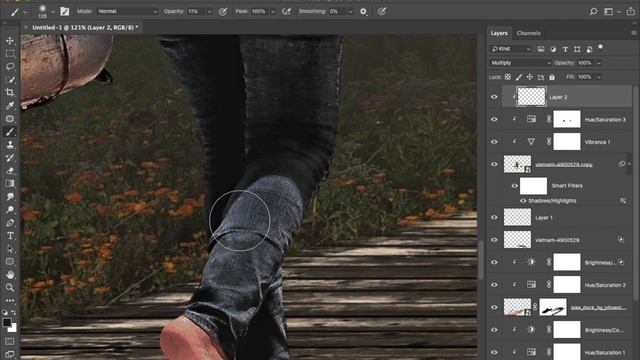Open smoothing options gear
The height and width of the screenshot is (360, 640).
click(x=363, y=11)
